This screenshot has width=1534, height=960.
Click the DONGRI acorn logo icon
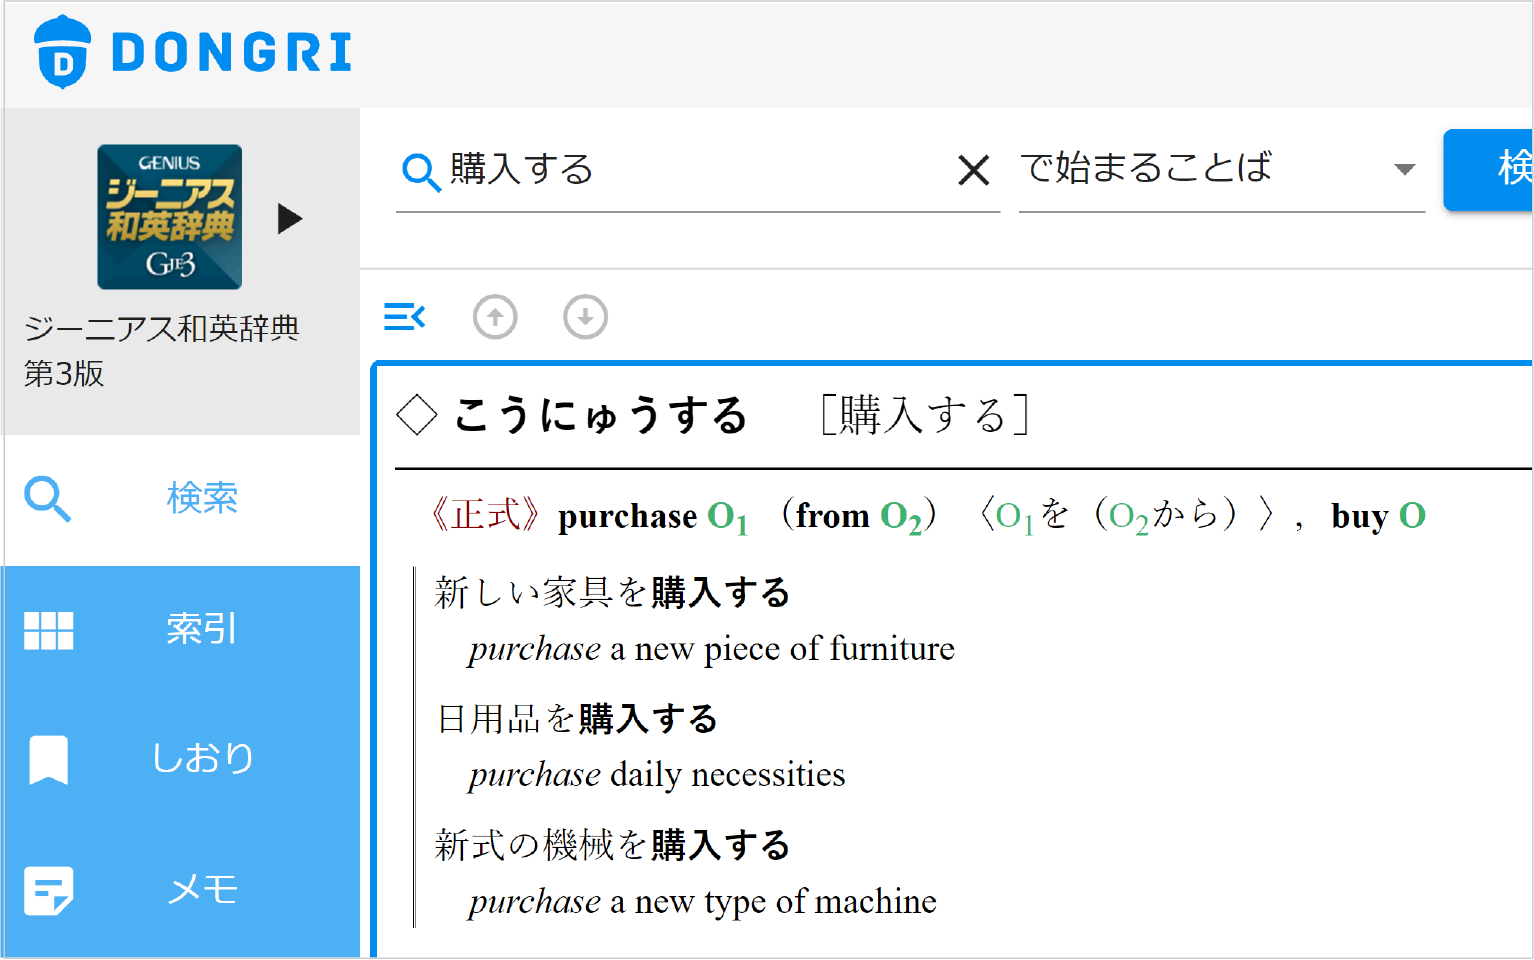(62, 52)
